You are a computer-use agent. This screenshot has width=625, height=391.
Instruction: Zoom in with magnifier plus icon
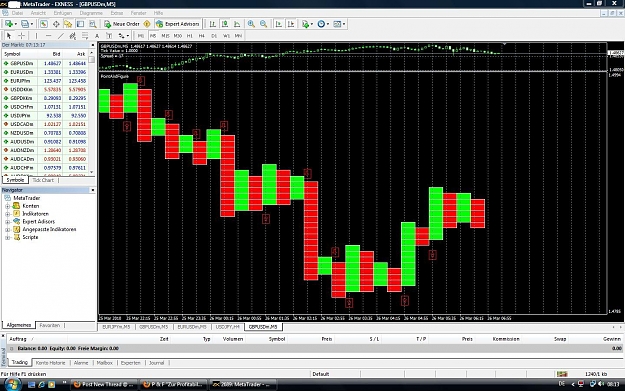(251, 24)
